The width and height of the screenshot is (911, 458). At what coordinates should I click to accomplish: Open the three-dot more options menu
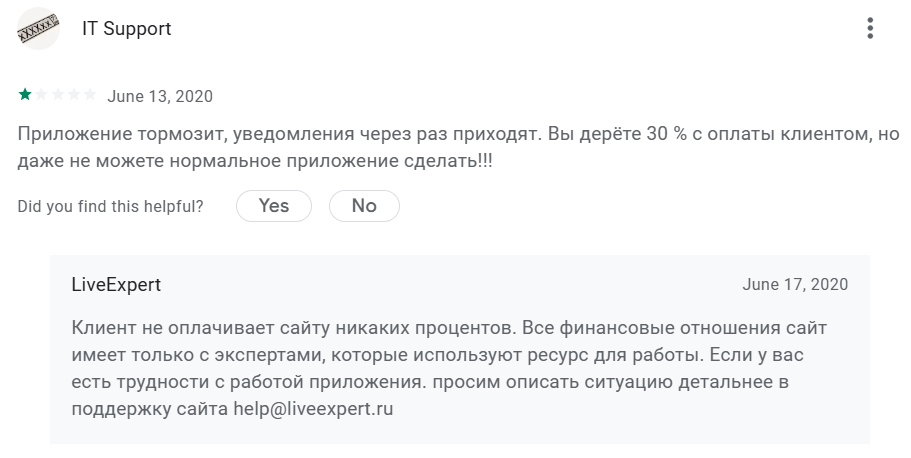pos(870,28)
